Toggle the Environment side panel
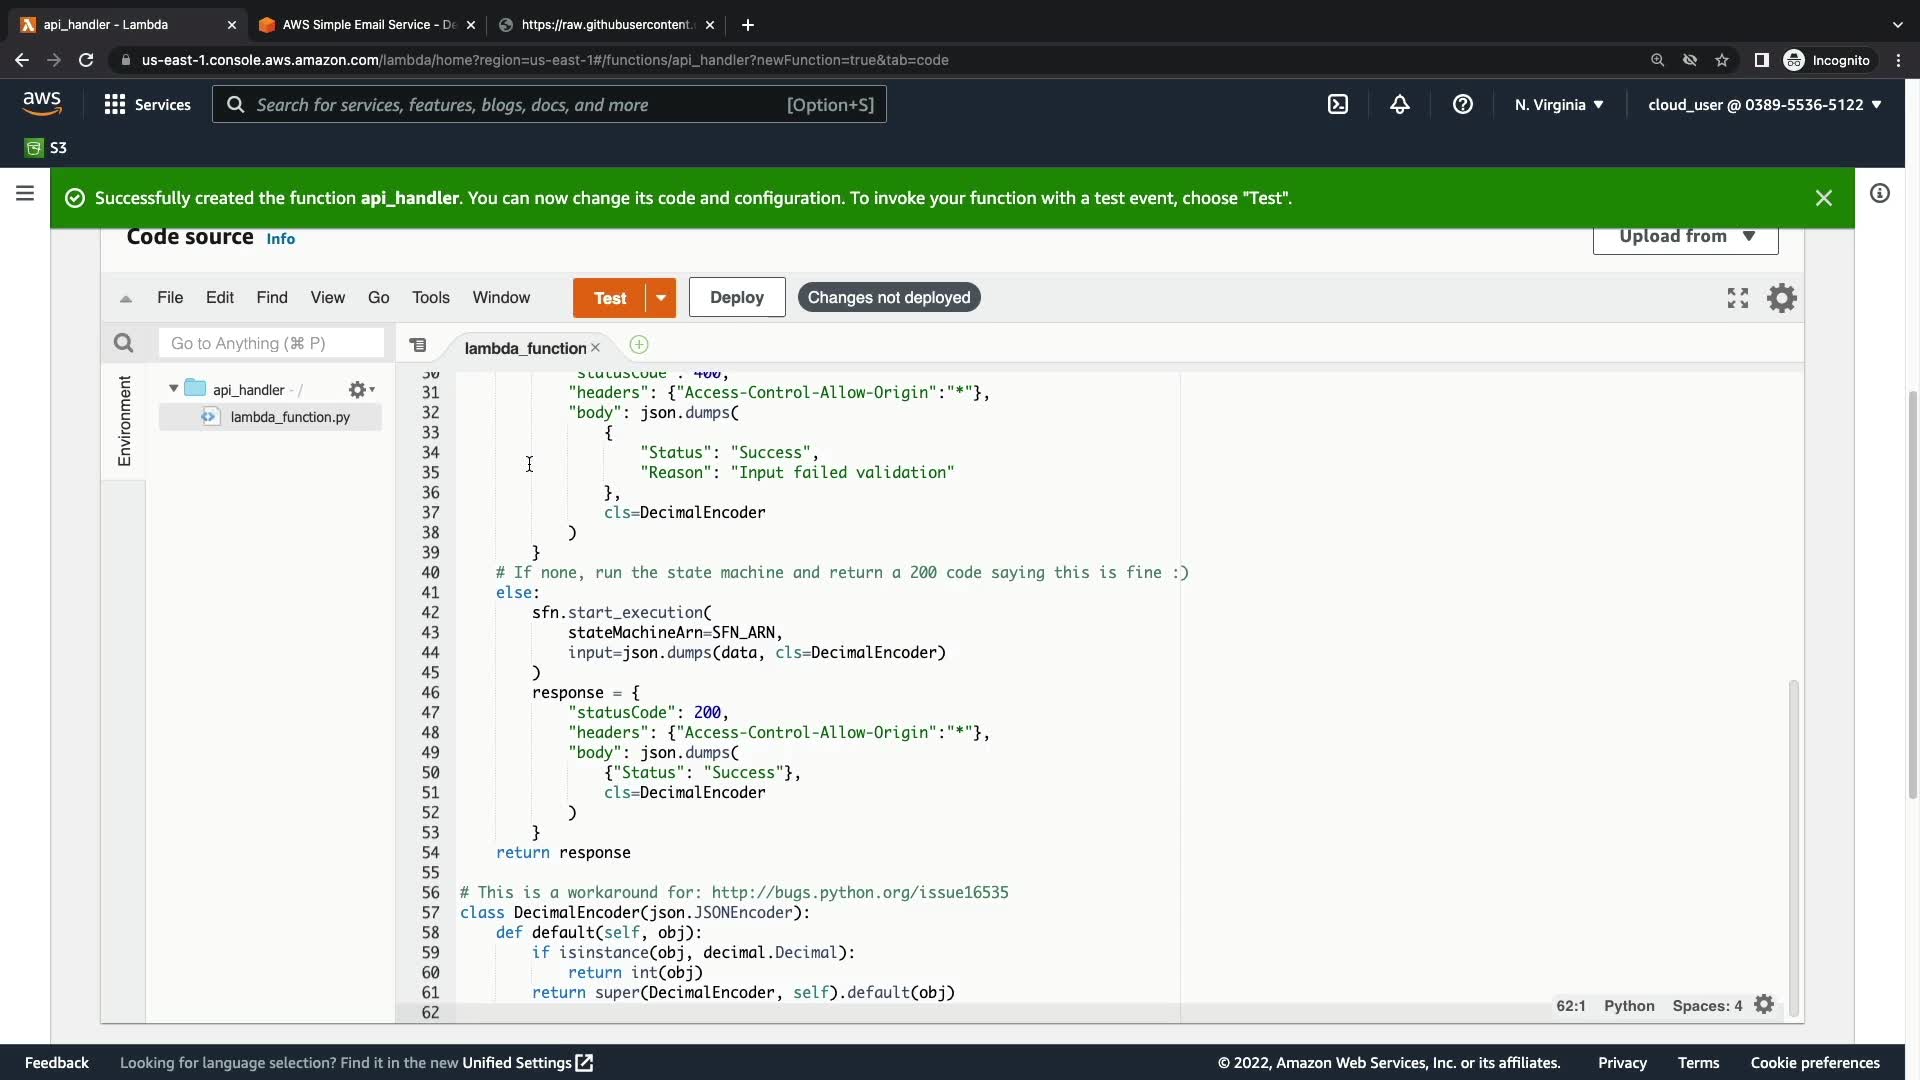 coord(124,420)
